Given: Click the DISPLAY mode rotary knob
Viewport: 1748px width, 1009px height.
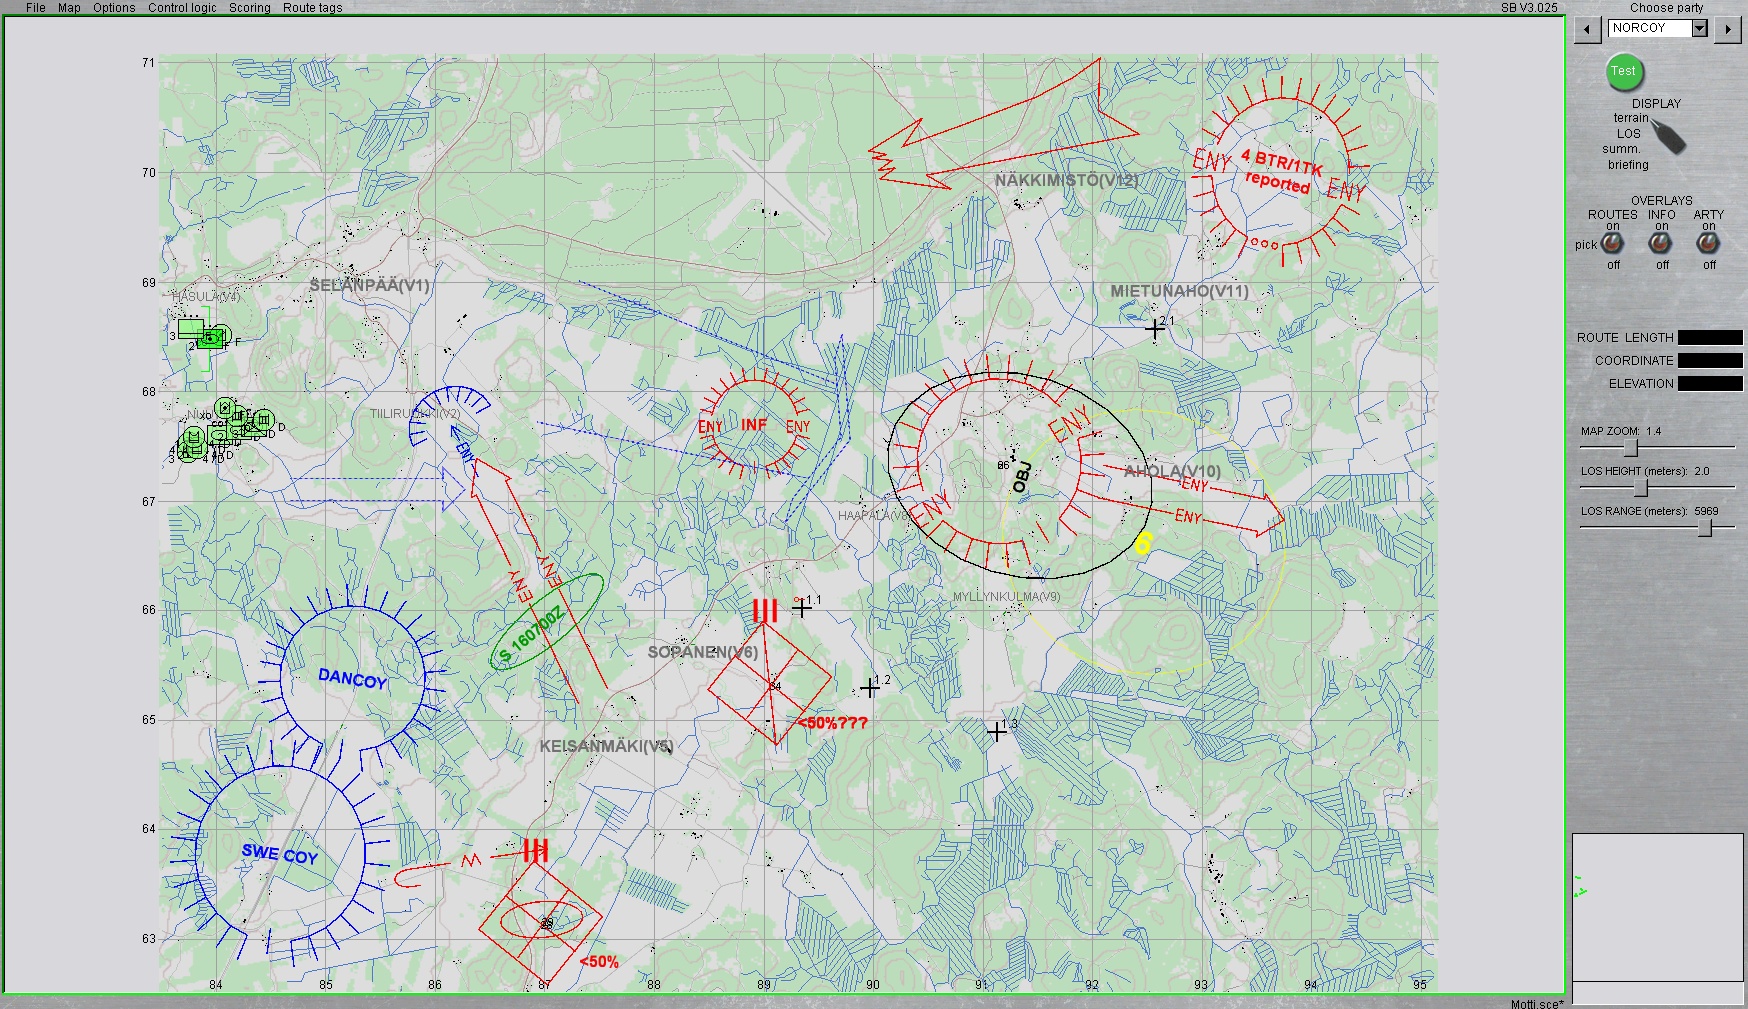Looking at the screenshot, I should 1667,135.
